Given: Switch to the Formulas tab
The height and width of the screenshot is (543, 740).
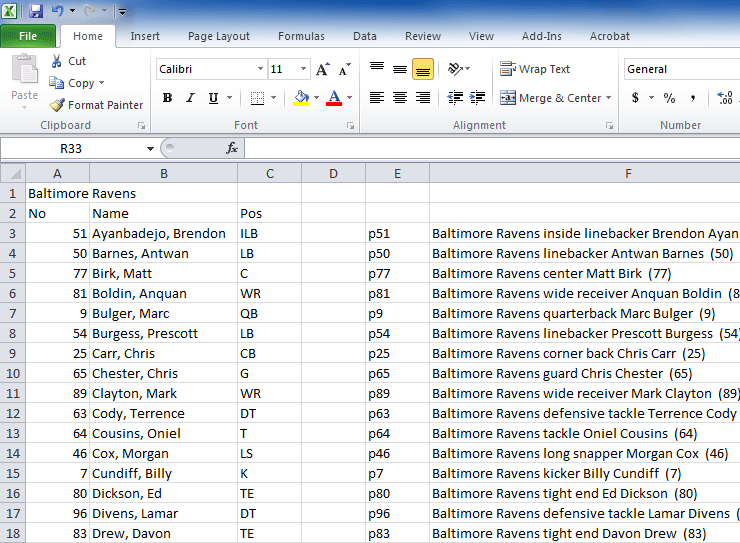Looking at the screenshot, I should pos(301,36).
